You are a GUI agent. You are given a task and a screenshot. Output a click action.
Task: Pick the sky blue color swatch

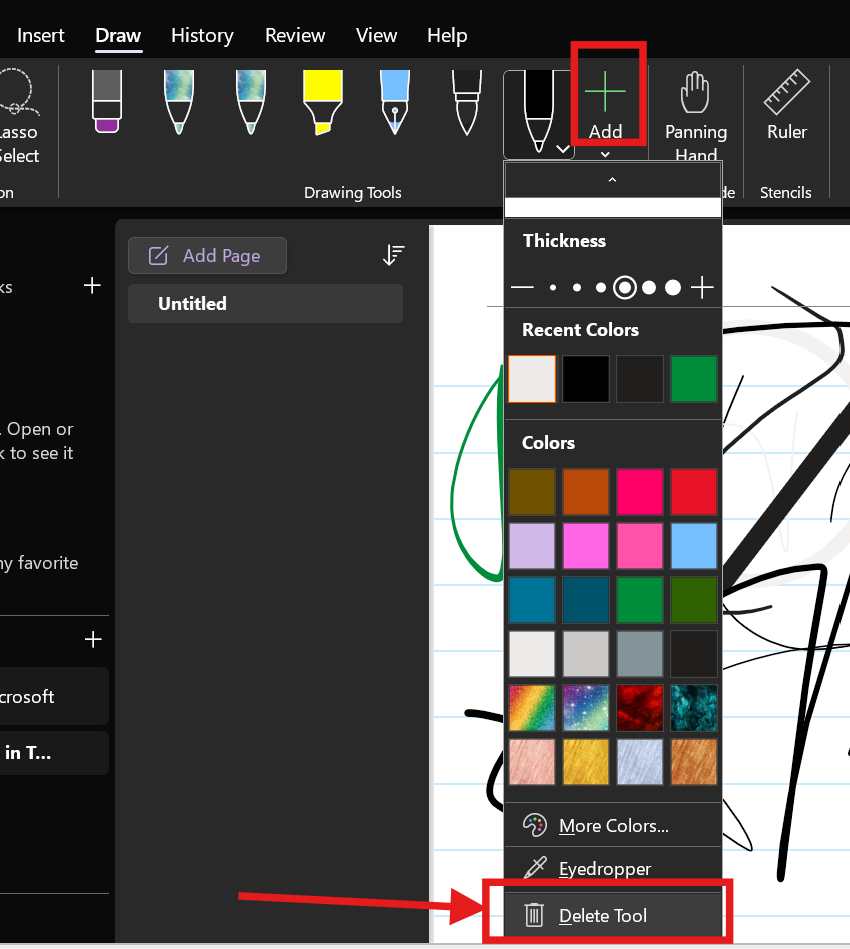[694, 546]
